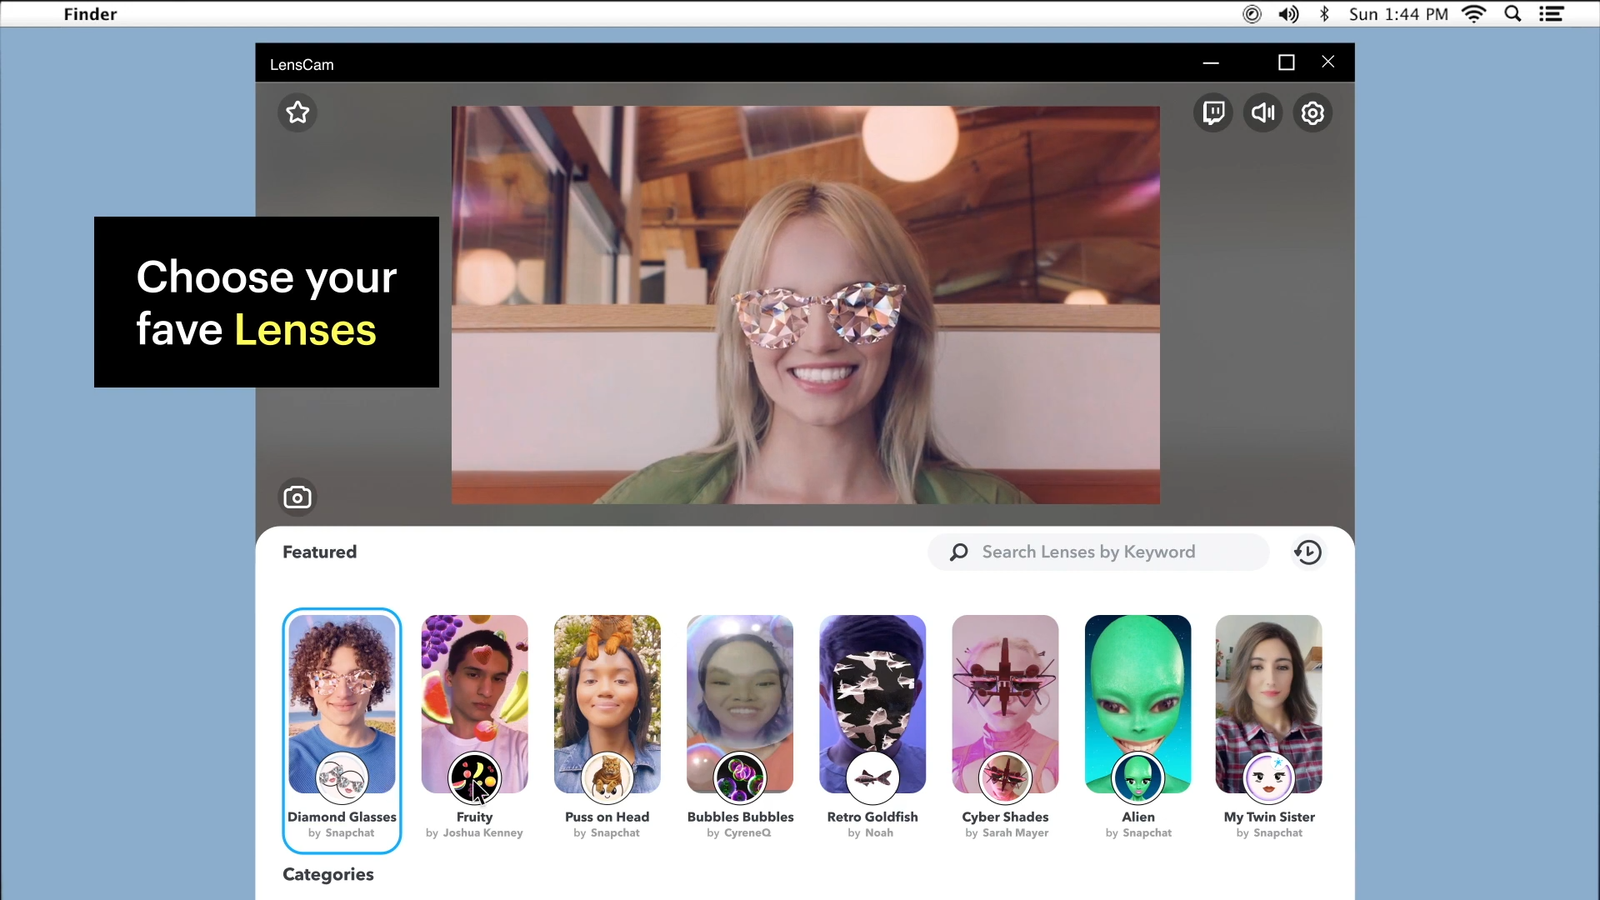This screenshot has width=1600, height=900.
Task: Apply the My Twin Sister lens
Action: coord(1268,703)
